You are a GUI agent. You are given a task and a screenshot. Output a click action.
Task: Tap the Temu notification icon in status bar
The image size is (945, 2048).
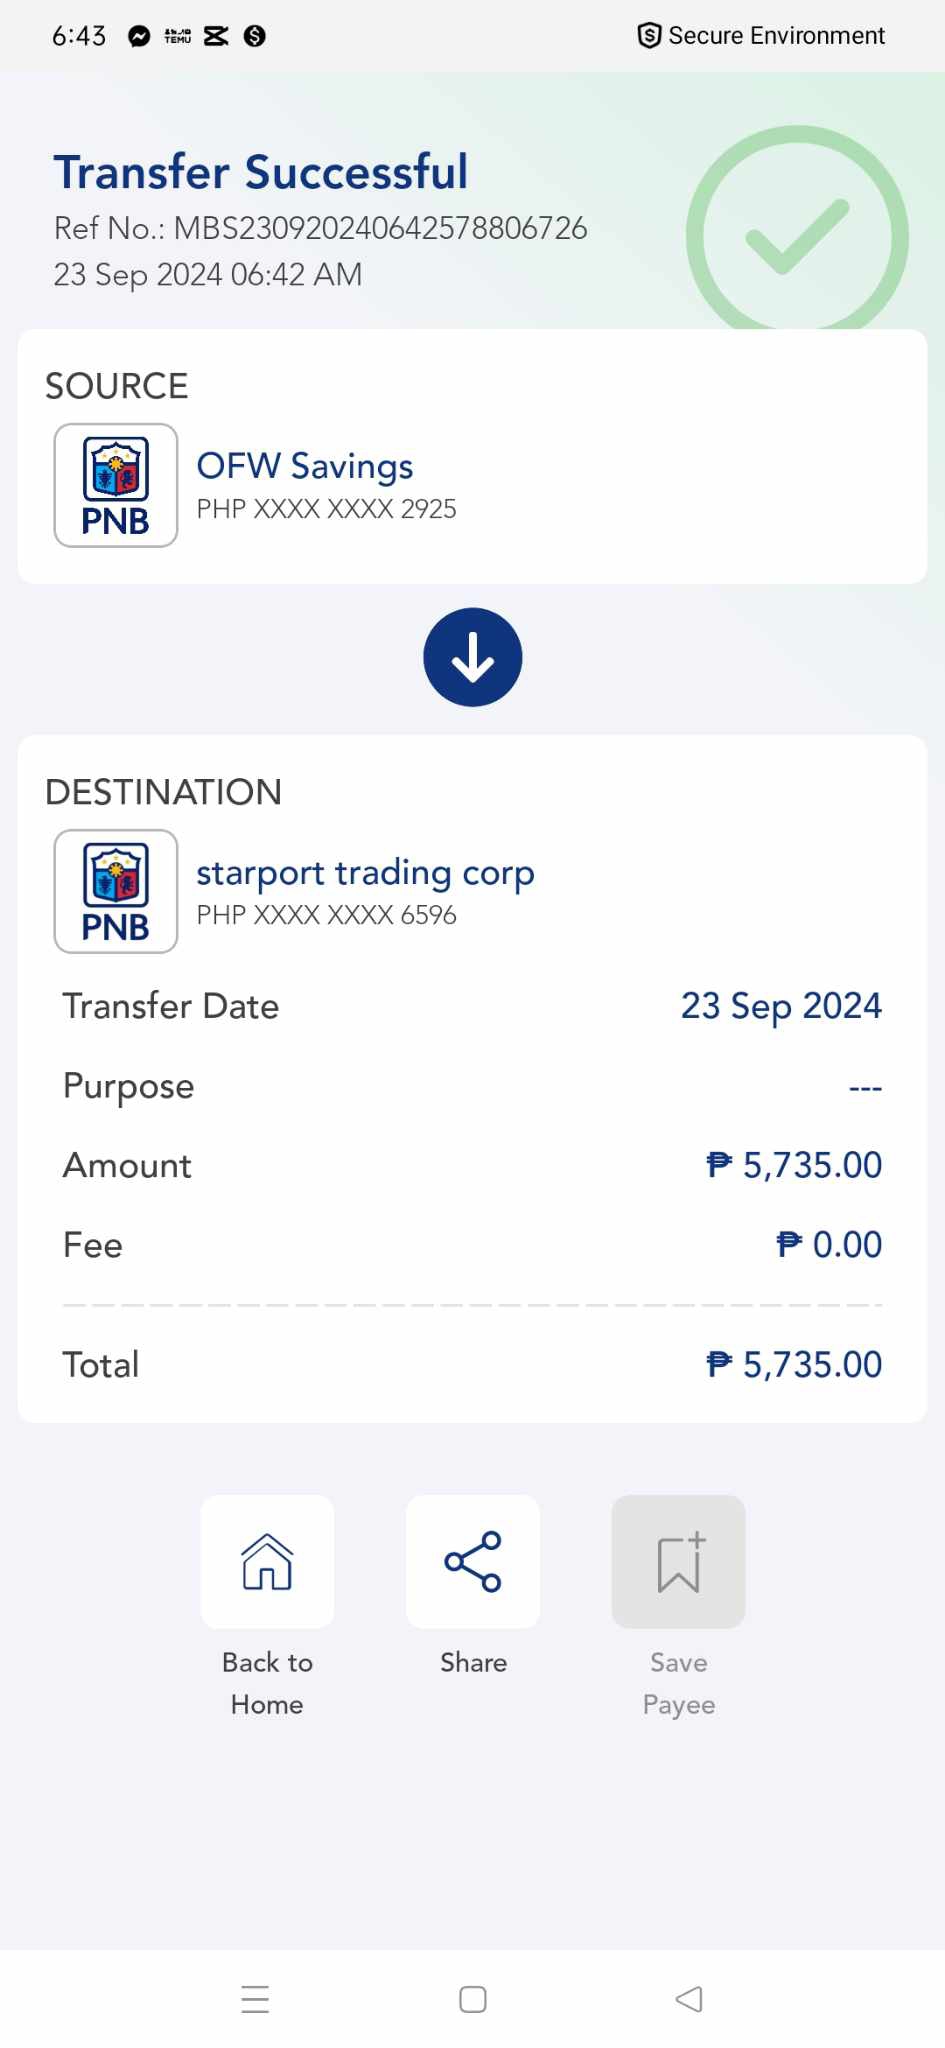point(178,36)
